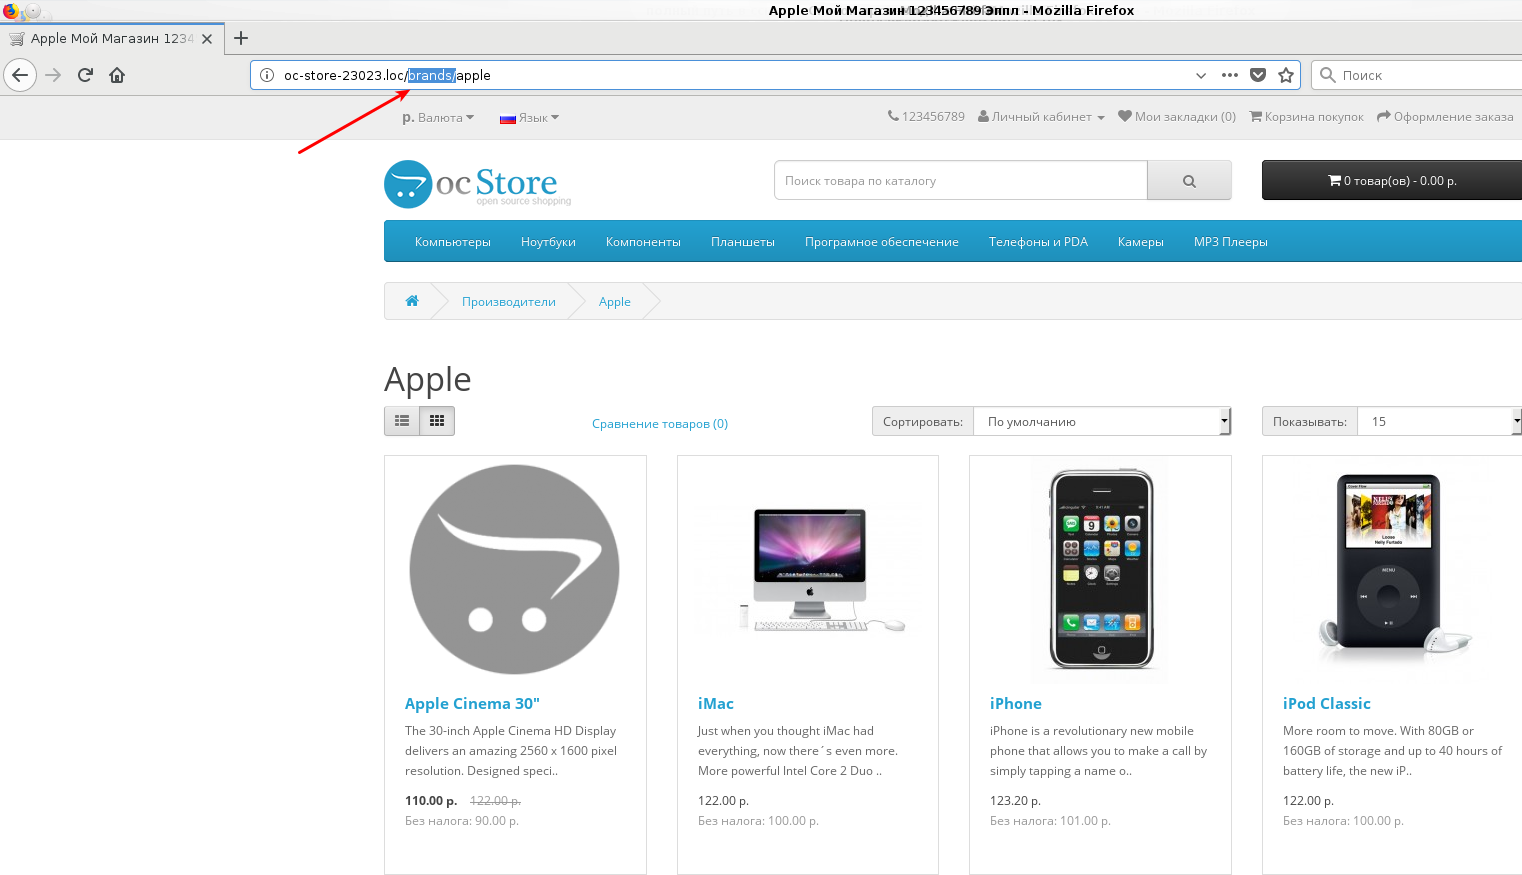
Task: Open Apple Cinema 30" product title
Action: point(472,704)
